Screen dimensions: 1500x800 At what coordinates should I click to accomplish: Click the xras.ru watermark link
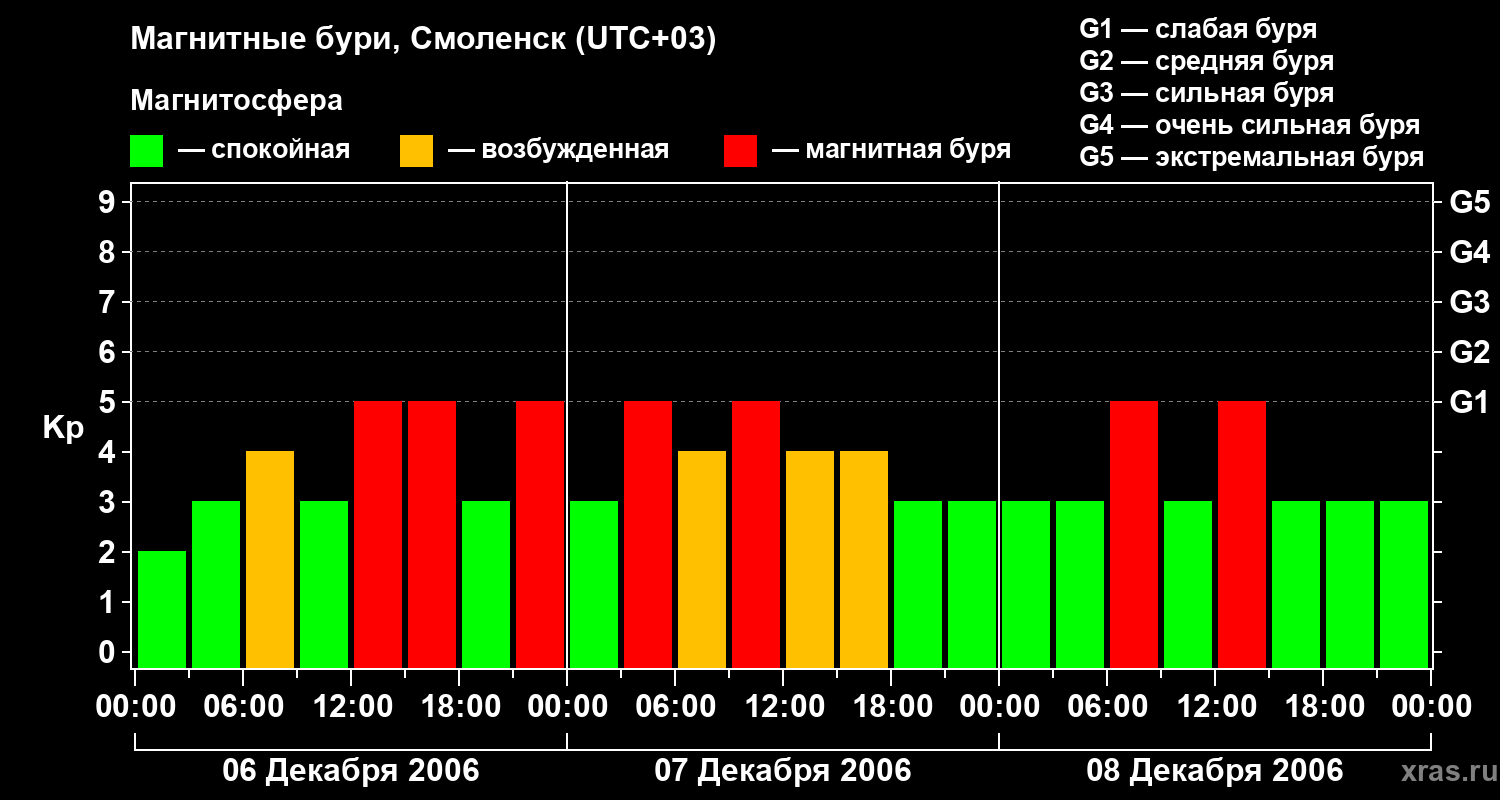1444,771
